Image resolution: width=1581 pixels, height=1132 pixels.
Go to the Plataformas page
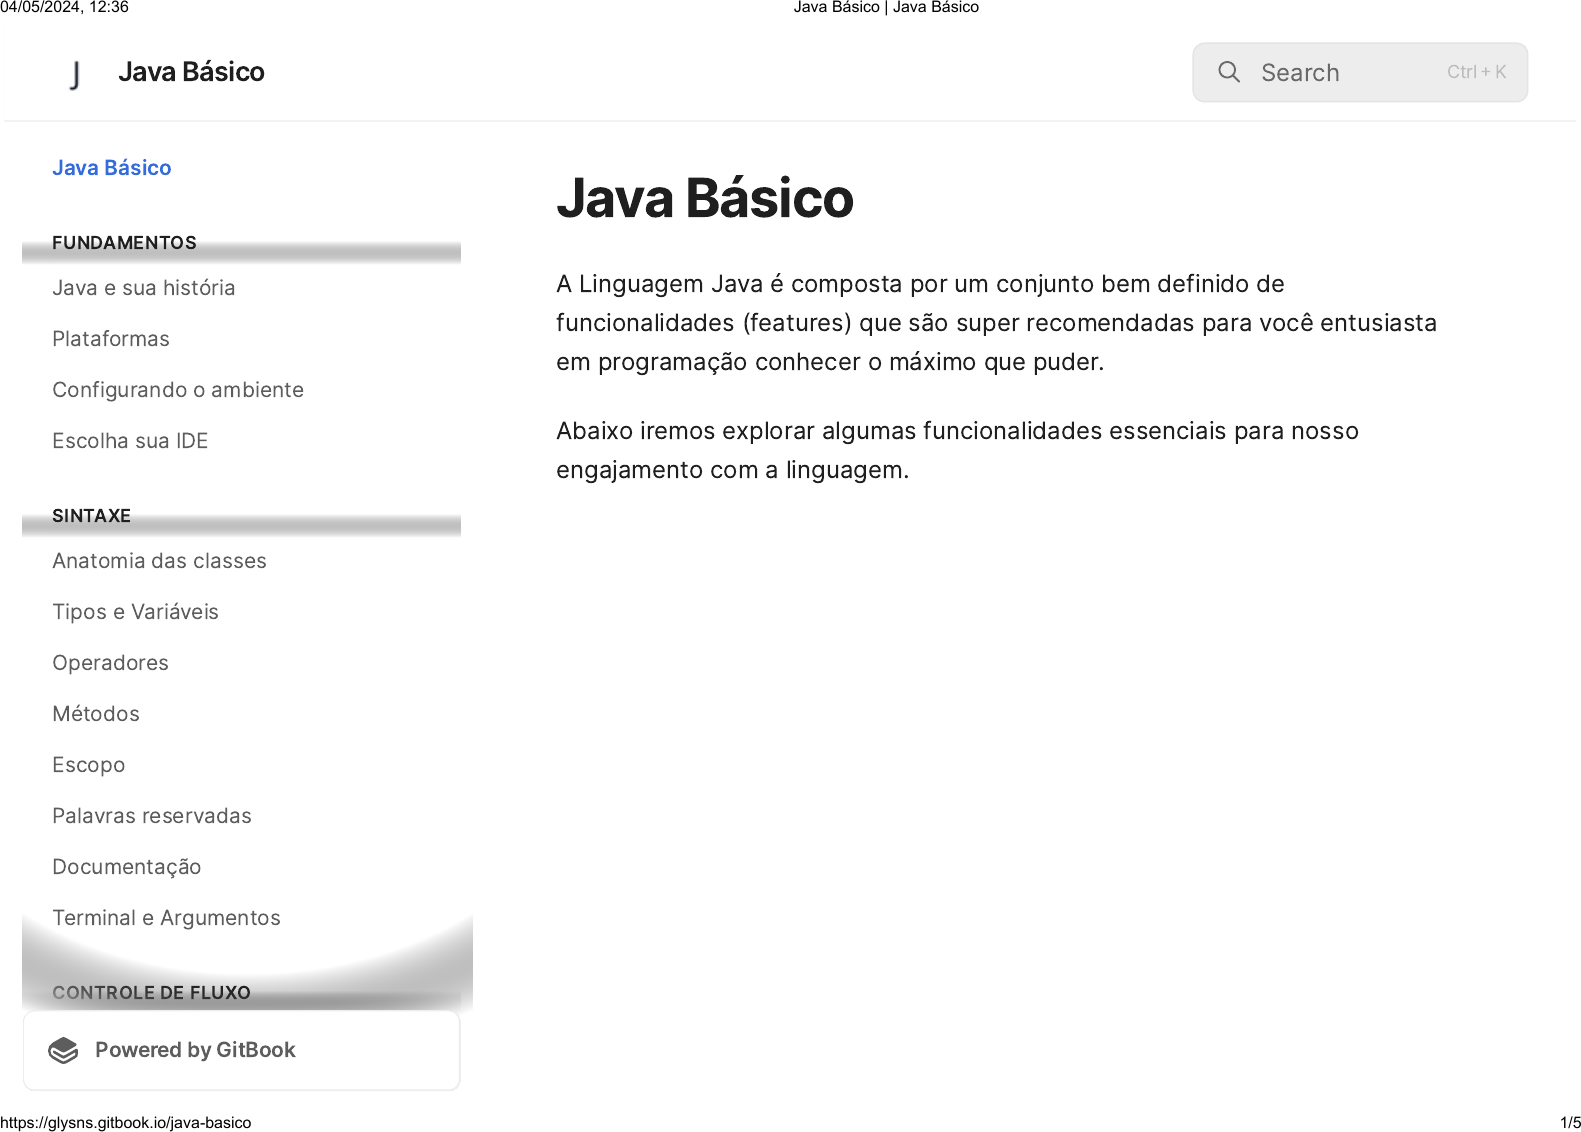click(x=110, y=339)
